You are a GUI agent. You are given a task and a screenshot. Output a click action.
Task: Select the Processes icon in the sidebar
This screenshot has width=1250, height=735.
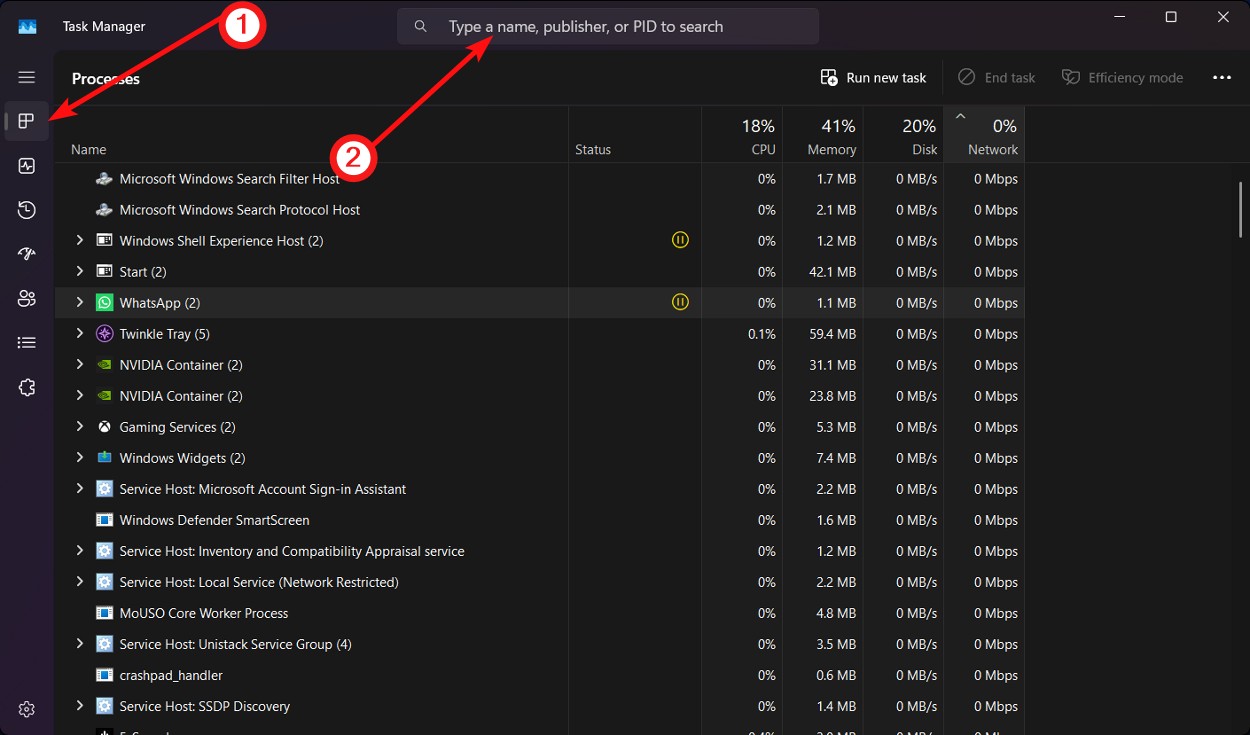point(26,121)
